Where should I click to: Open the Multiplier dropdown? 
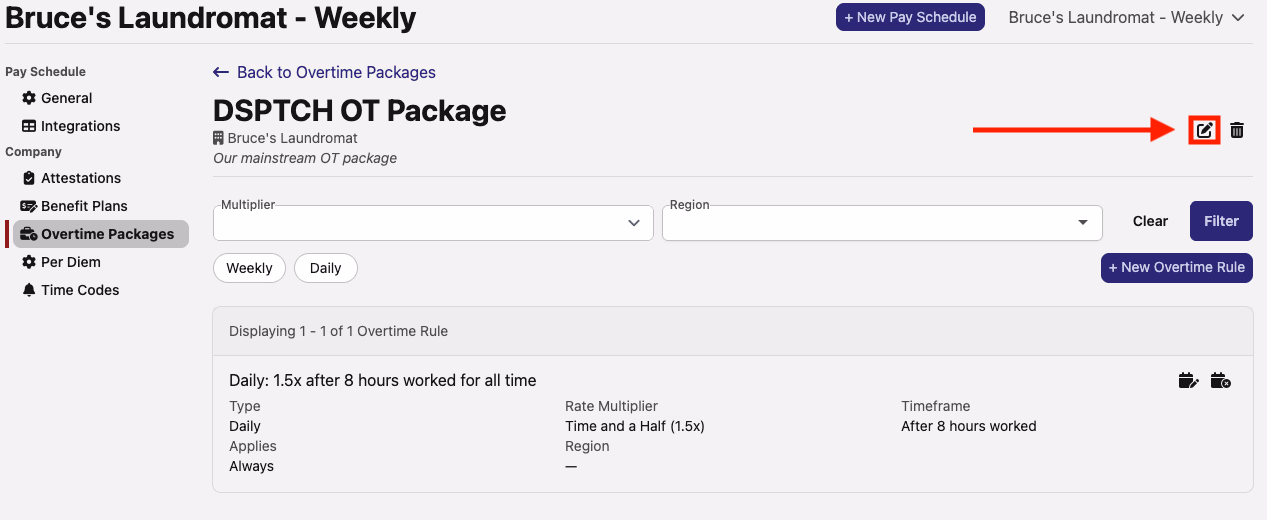[433, 223]
